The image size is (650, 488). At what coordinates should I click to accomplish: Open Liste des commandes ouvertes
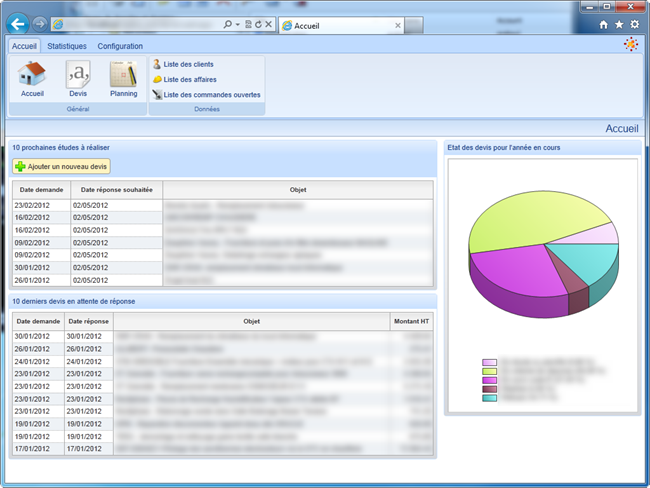tap(211, 95)
